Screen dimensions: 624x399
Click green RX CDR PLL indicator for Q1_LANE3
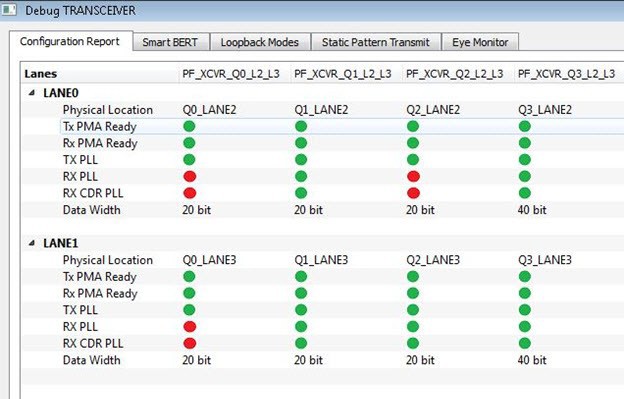point(301,343)
